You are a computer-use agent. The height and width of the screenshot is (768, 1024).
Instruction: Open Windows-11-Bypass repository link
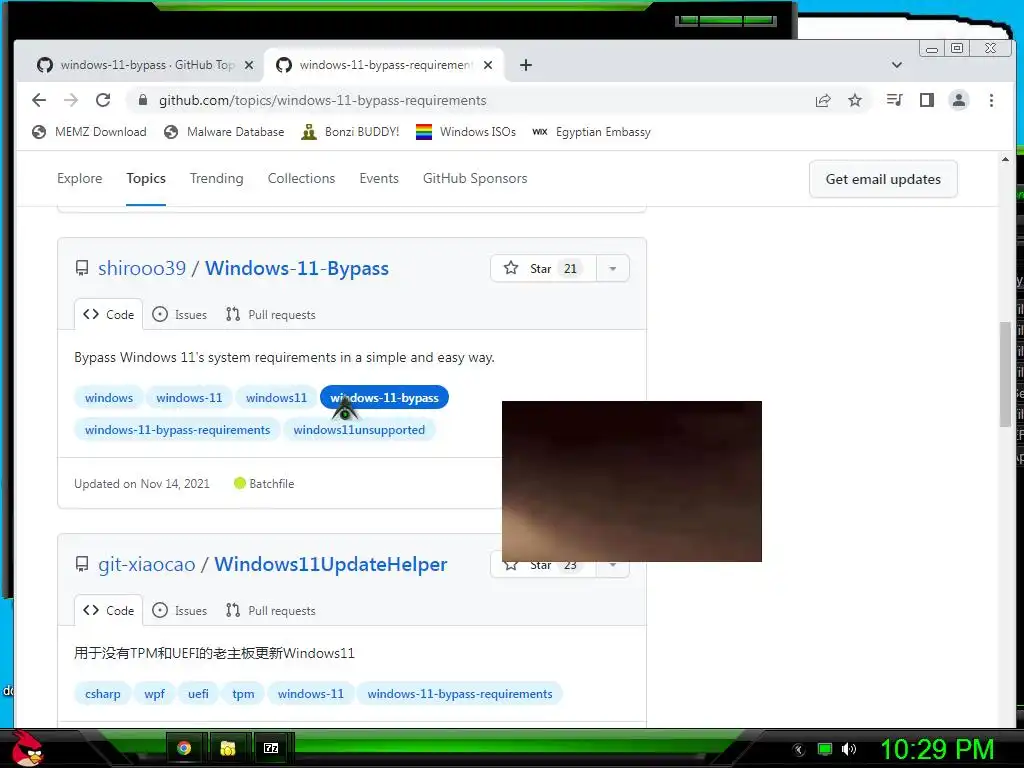point(297,268)
